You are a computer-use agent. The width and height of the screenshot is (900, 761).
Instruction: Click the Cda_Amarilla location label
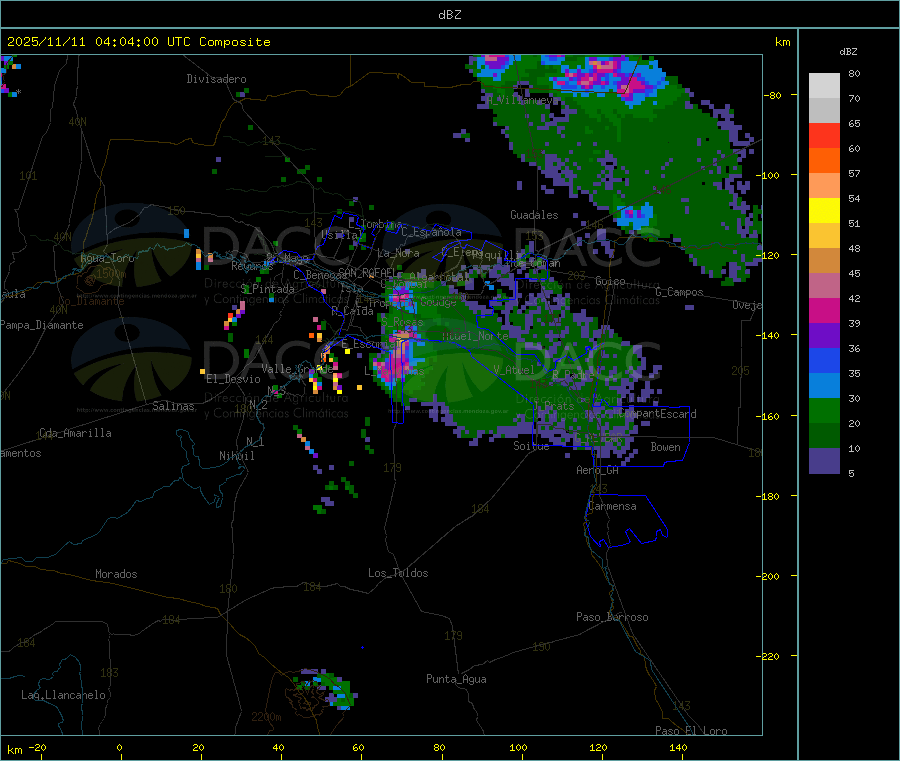pyautogui.click(x=75, y=433)
